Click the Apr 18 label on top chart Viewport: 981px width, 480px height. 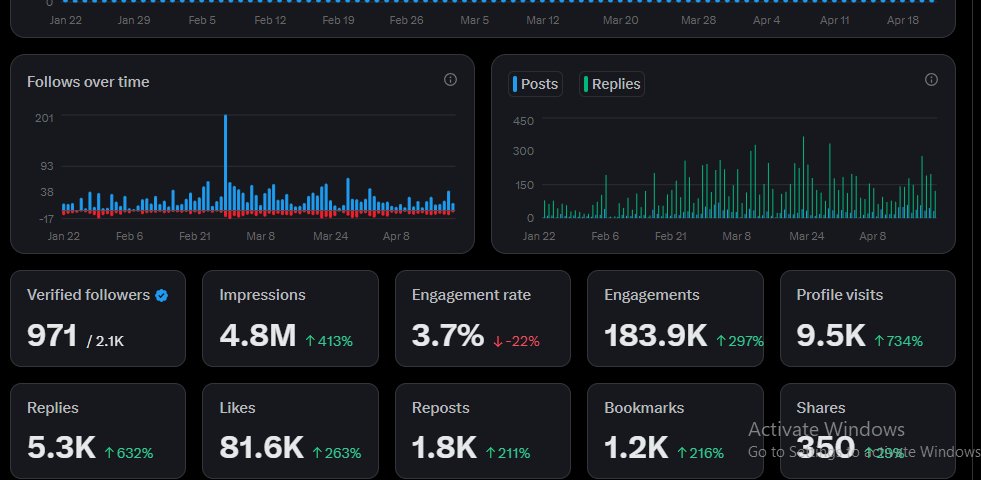(903, 20)
